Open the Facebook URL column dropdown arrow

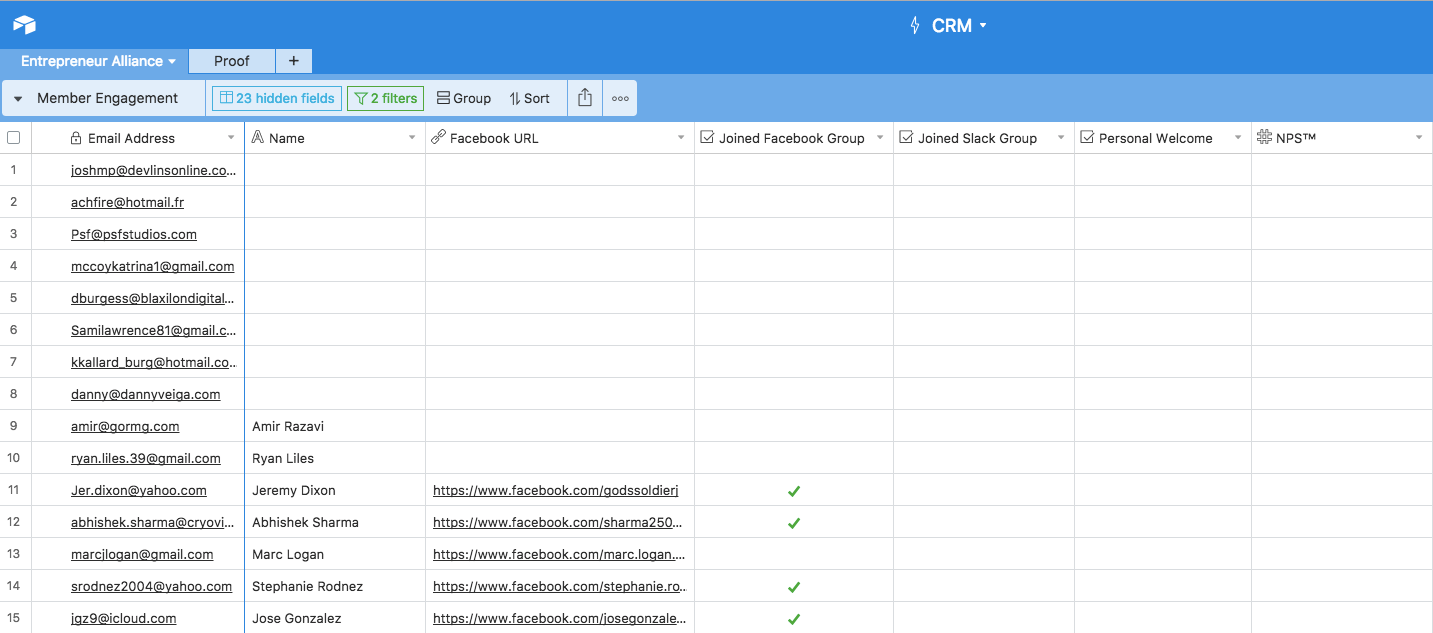(x=681, y=138)
